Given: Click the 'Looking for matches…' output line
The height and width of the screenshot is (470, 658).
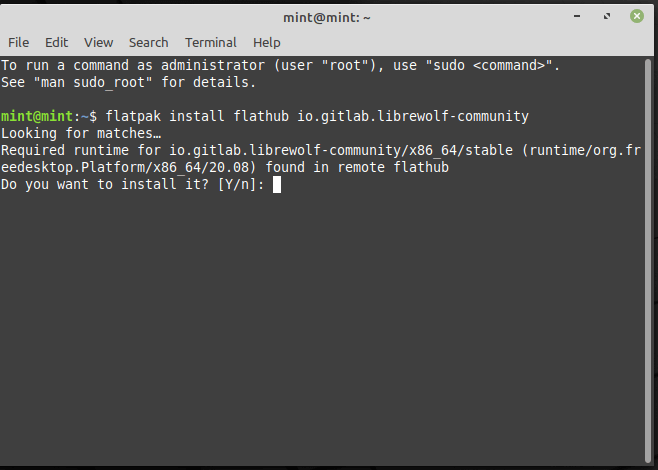Looking at the screenshot, I should (81, 133).
